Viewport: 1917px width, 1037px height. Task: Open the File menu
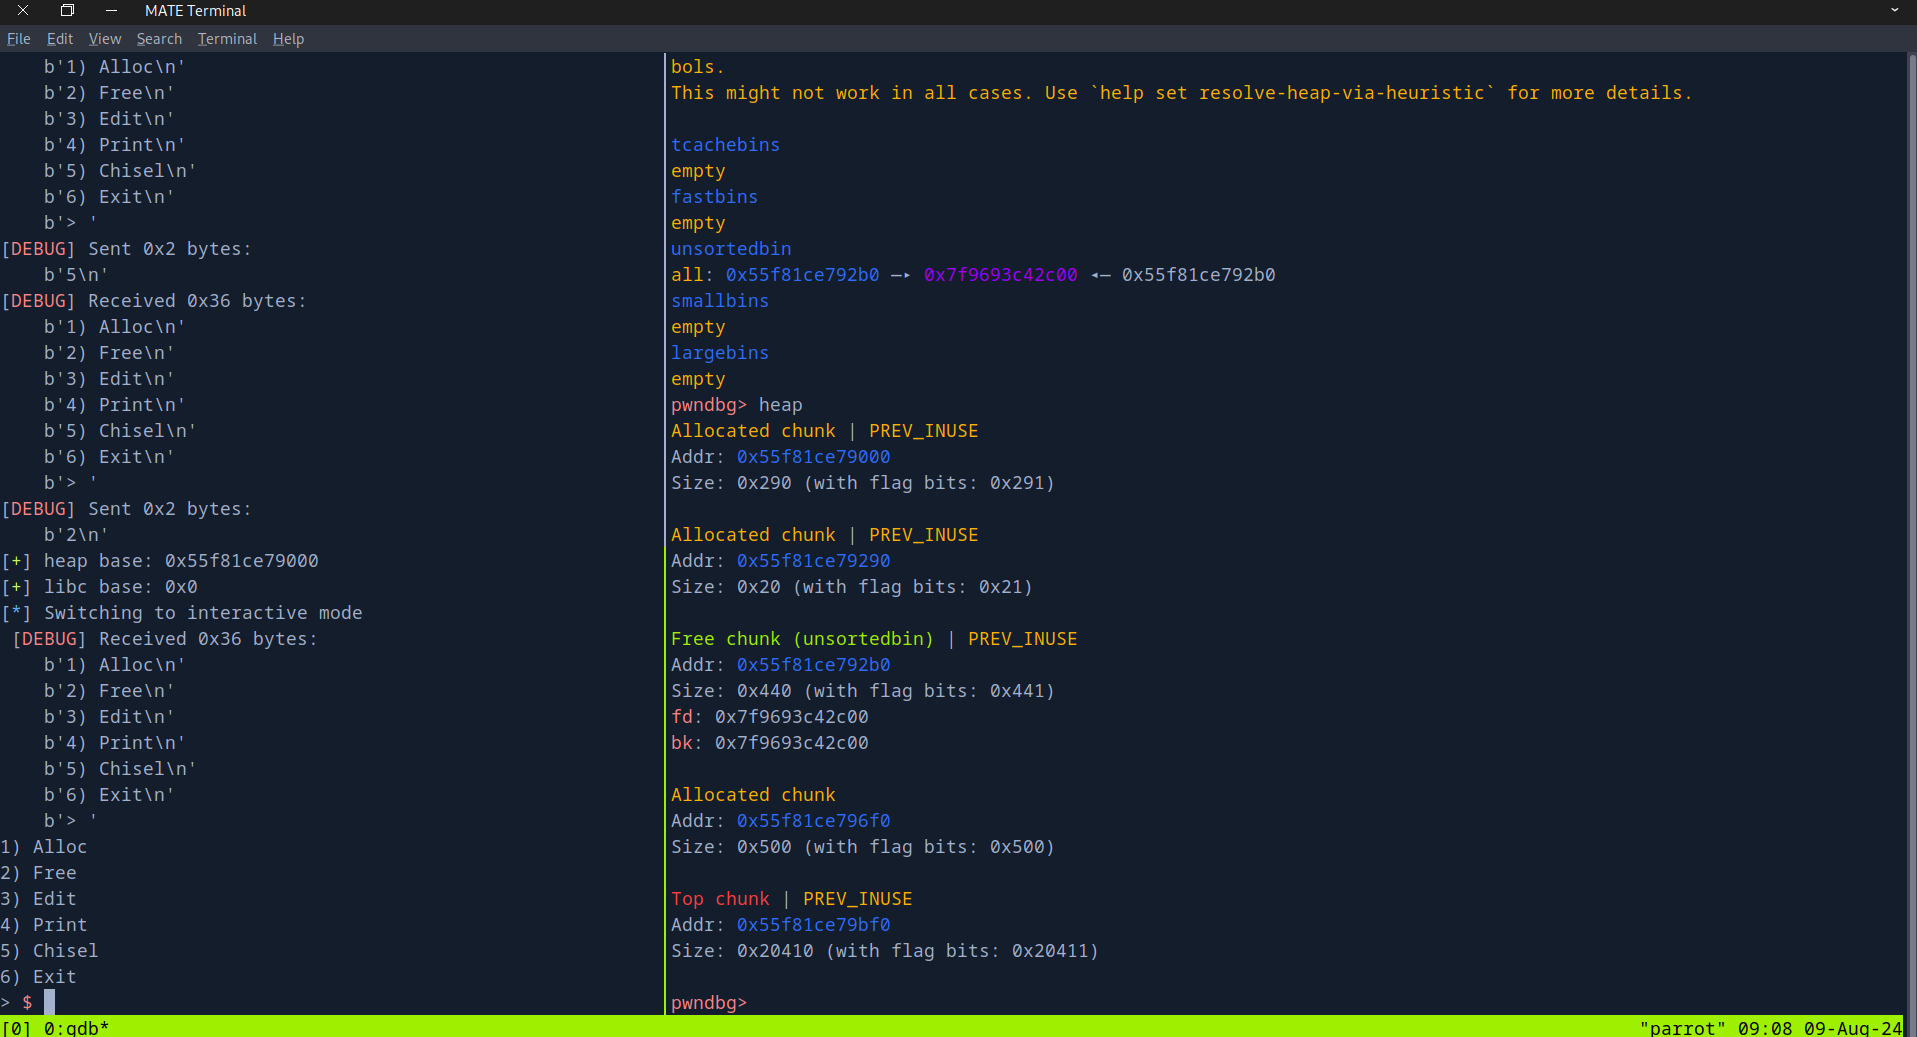(18, 39)
